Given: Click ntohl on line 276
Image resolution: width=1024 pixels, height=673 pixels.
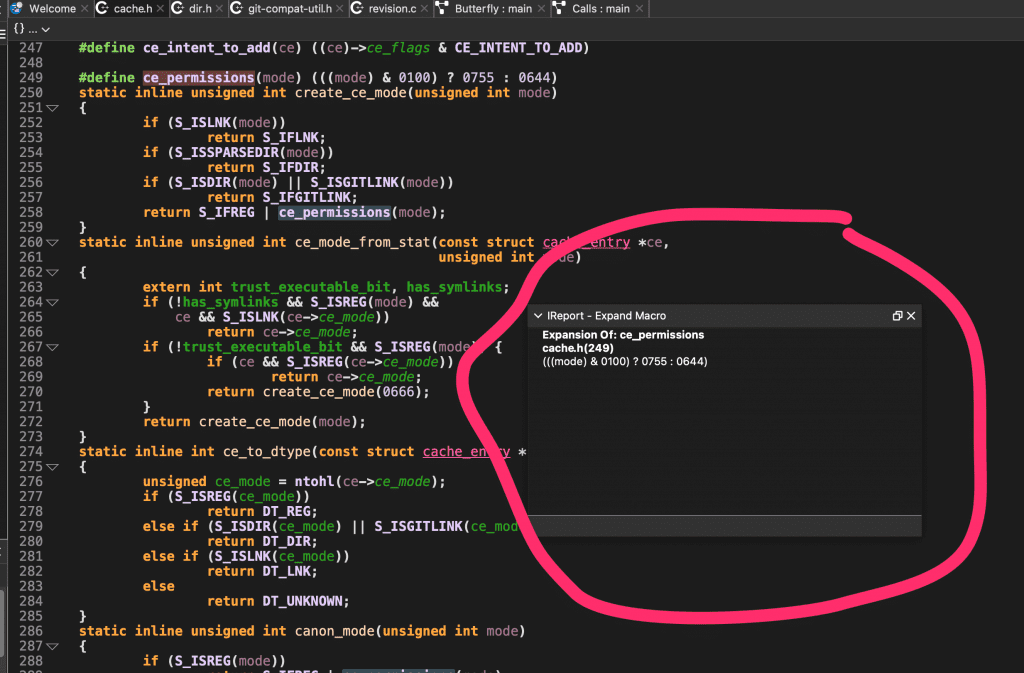Looking at the screenshot, I should pyautogui.click(x=314, y=482).
